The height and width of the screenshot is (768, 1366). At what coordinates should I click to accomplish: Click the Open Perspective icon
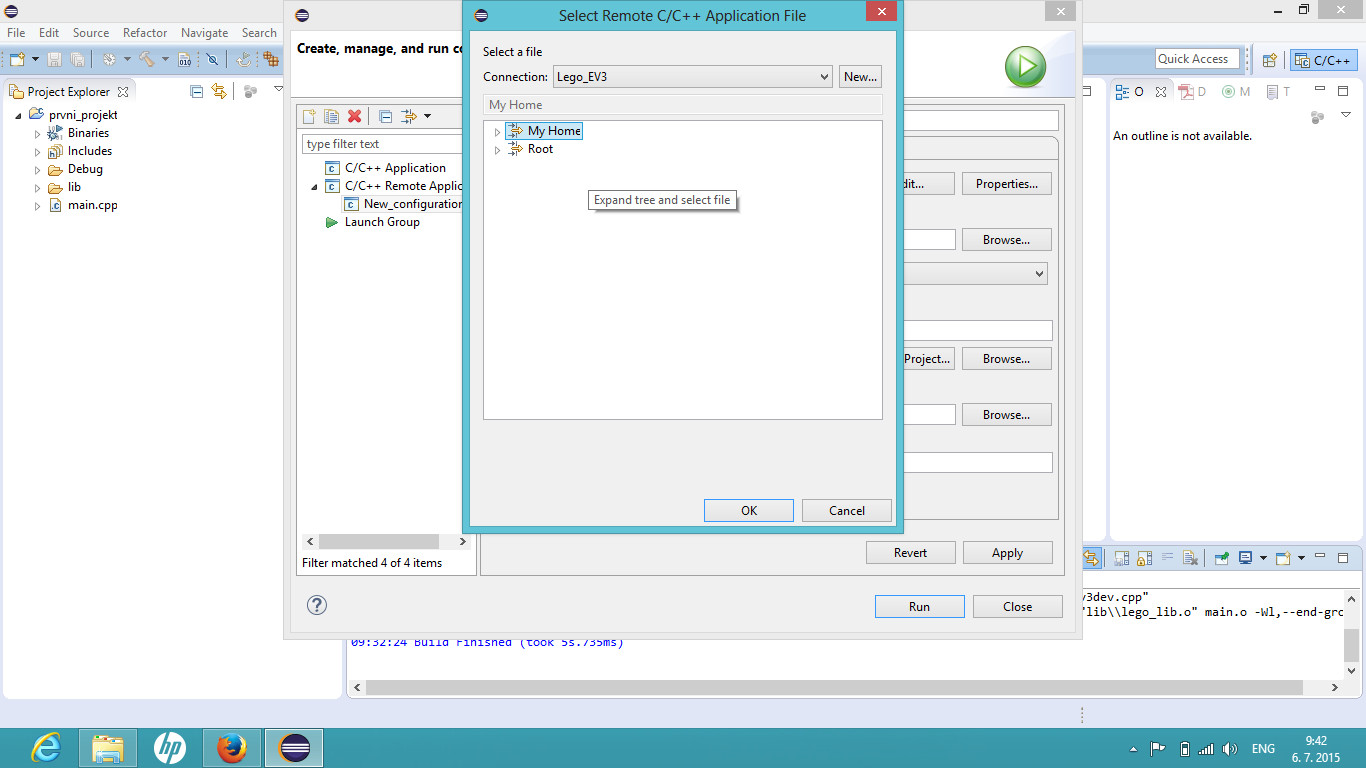(1269, 60)
